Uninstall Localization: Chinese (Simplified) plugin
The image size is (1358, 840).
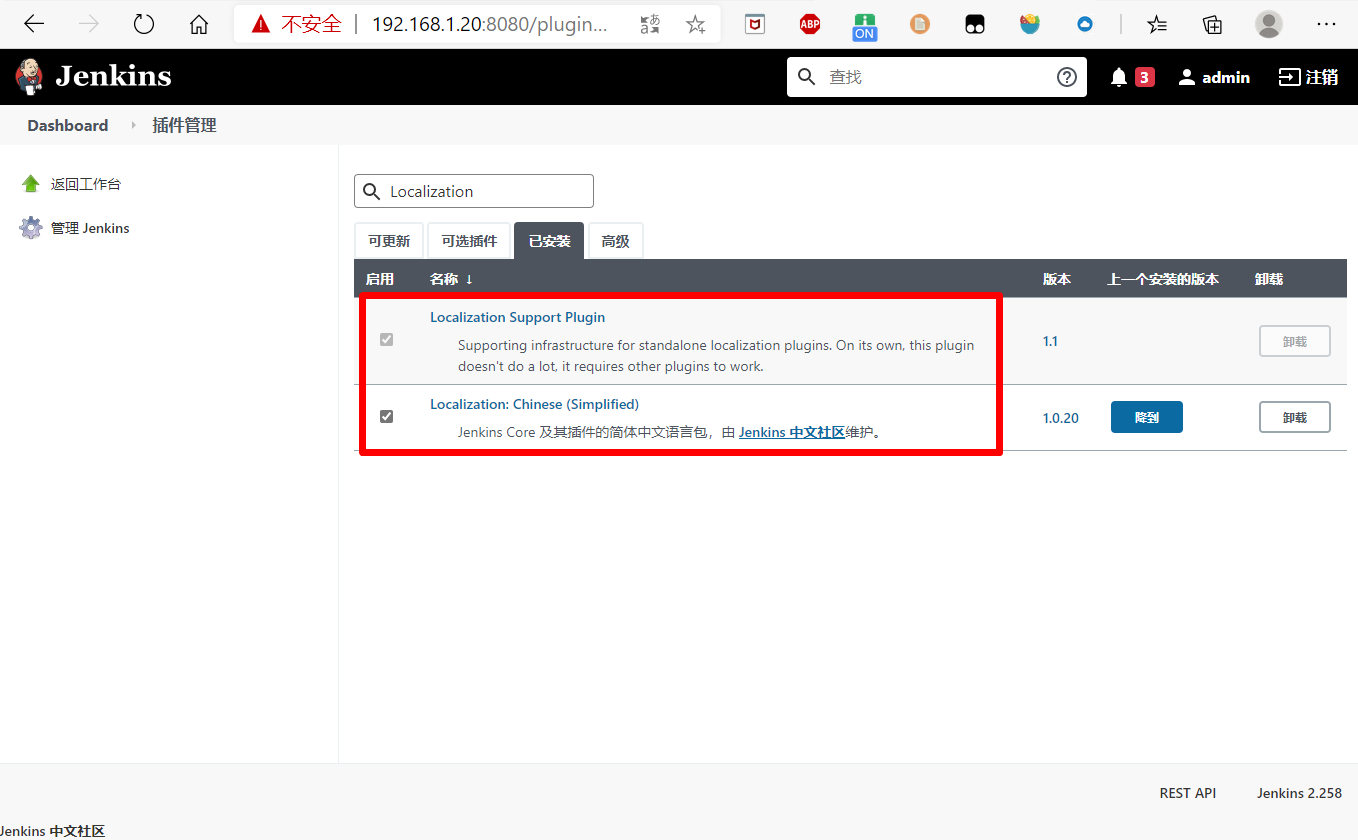(x=1295, y=417)
